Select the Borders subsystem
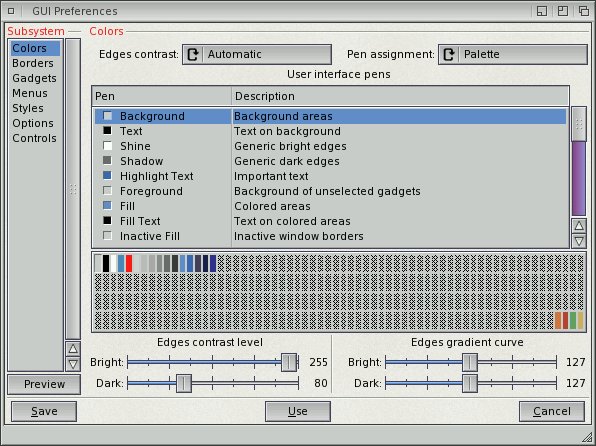596x446 pixels. tap(33, 63)
